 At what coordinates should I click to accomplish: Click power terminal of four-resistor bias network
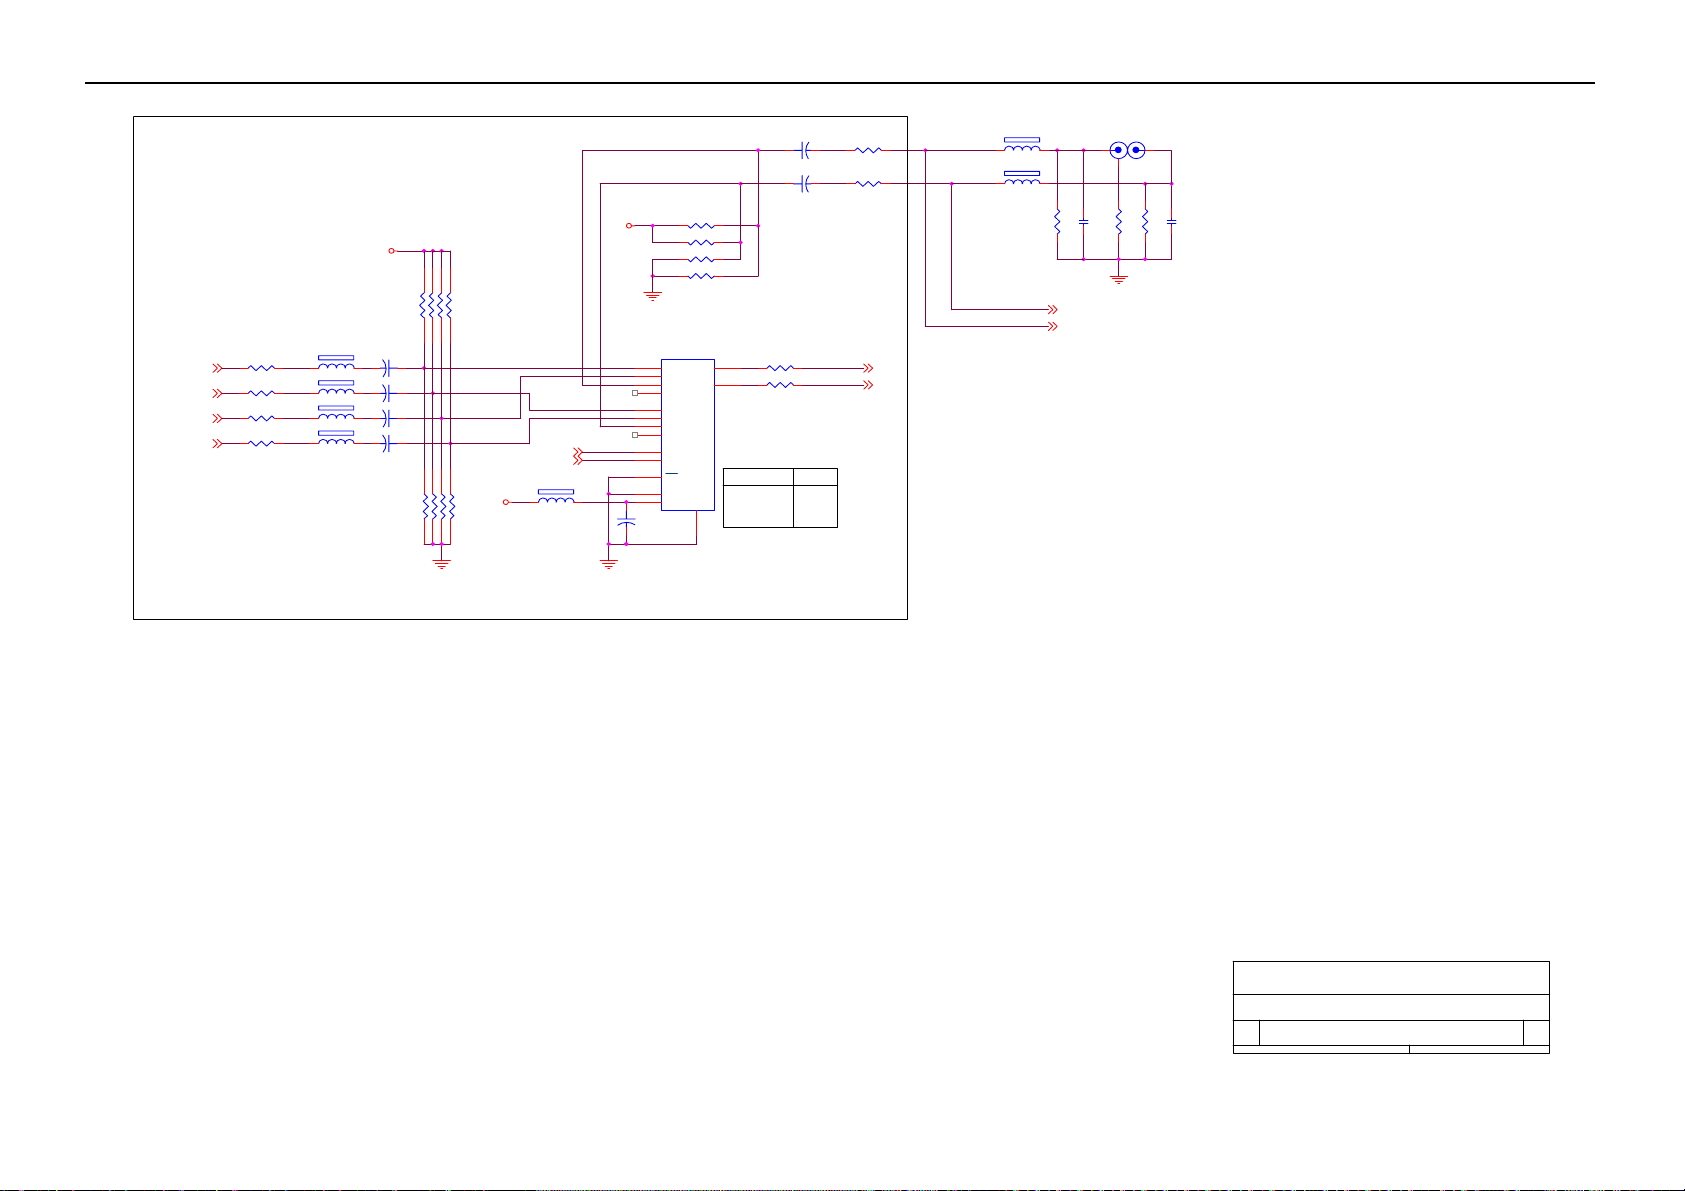(629, 226)
